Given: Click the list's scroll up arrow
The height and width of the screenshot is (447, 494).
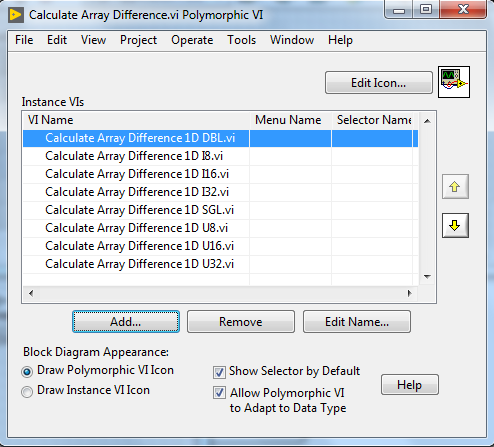Looking at the screenshot, I should pyautogui.click(x=427, y=121).
